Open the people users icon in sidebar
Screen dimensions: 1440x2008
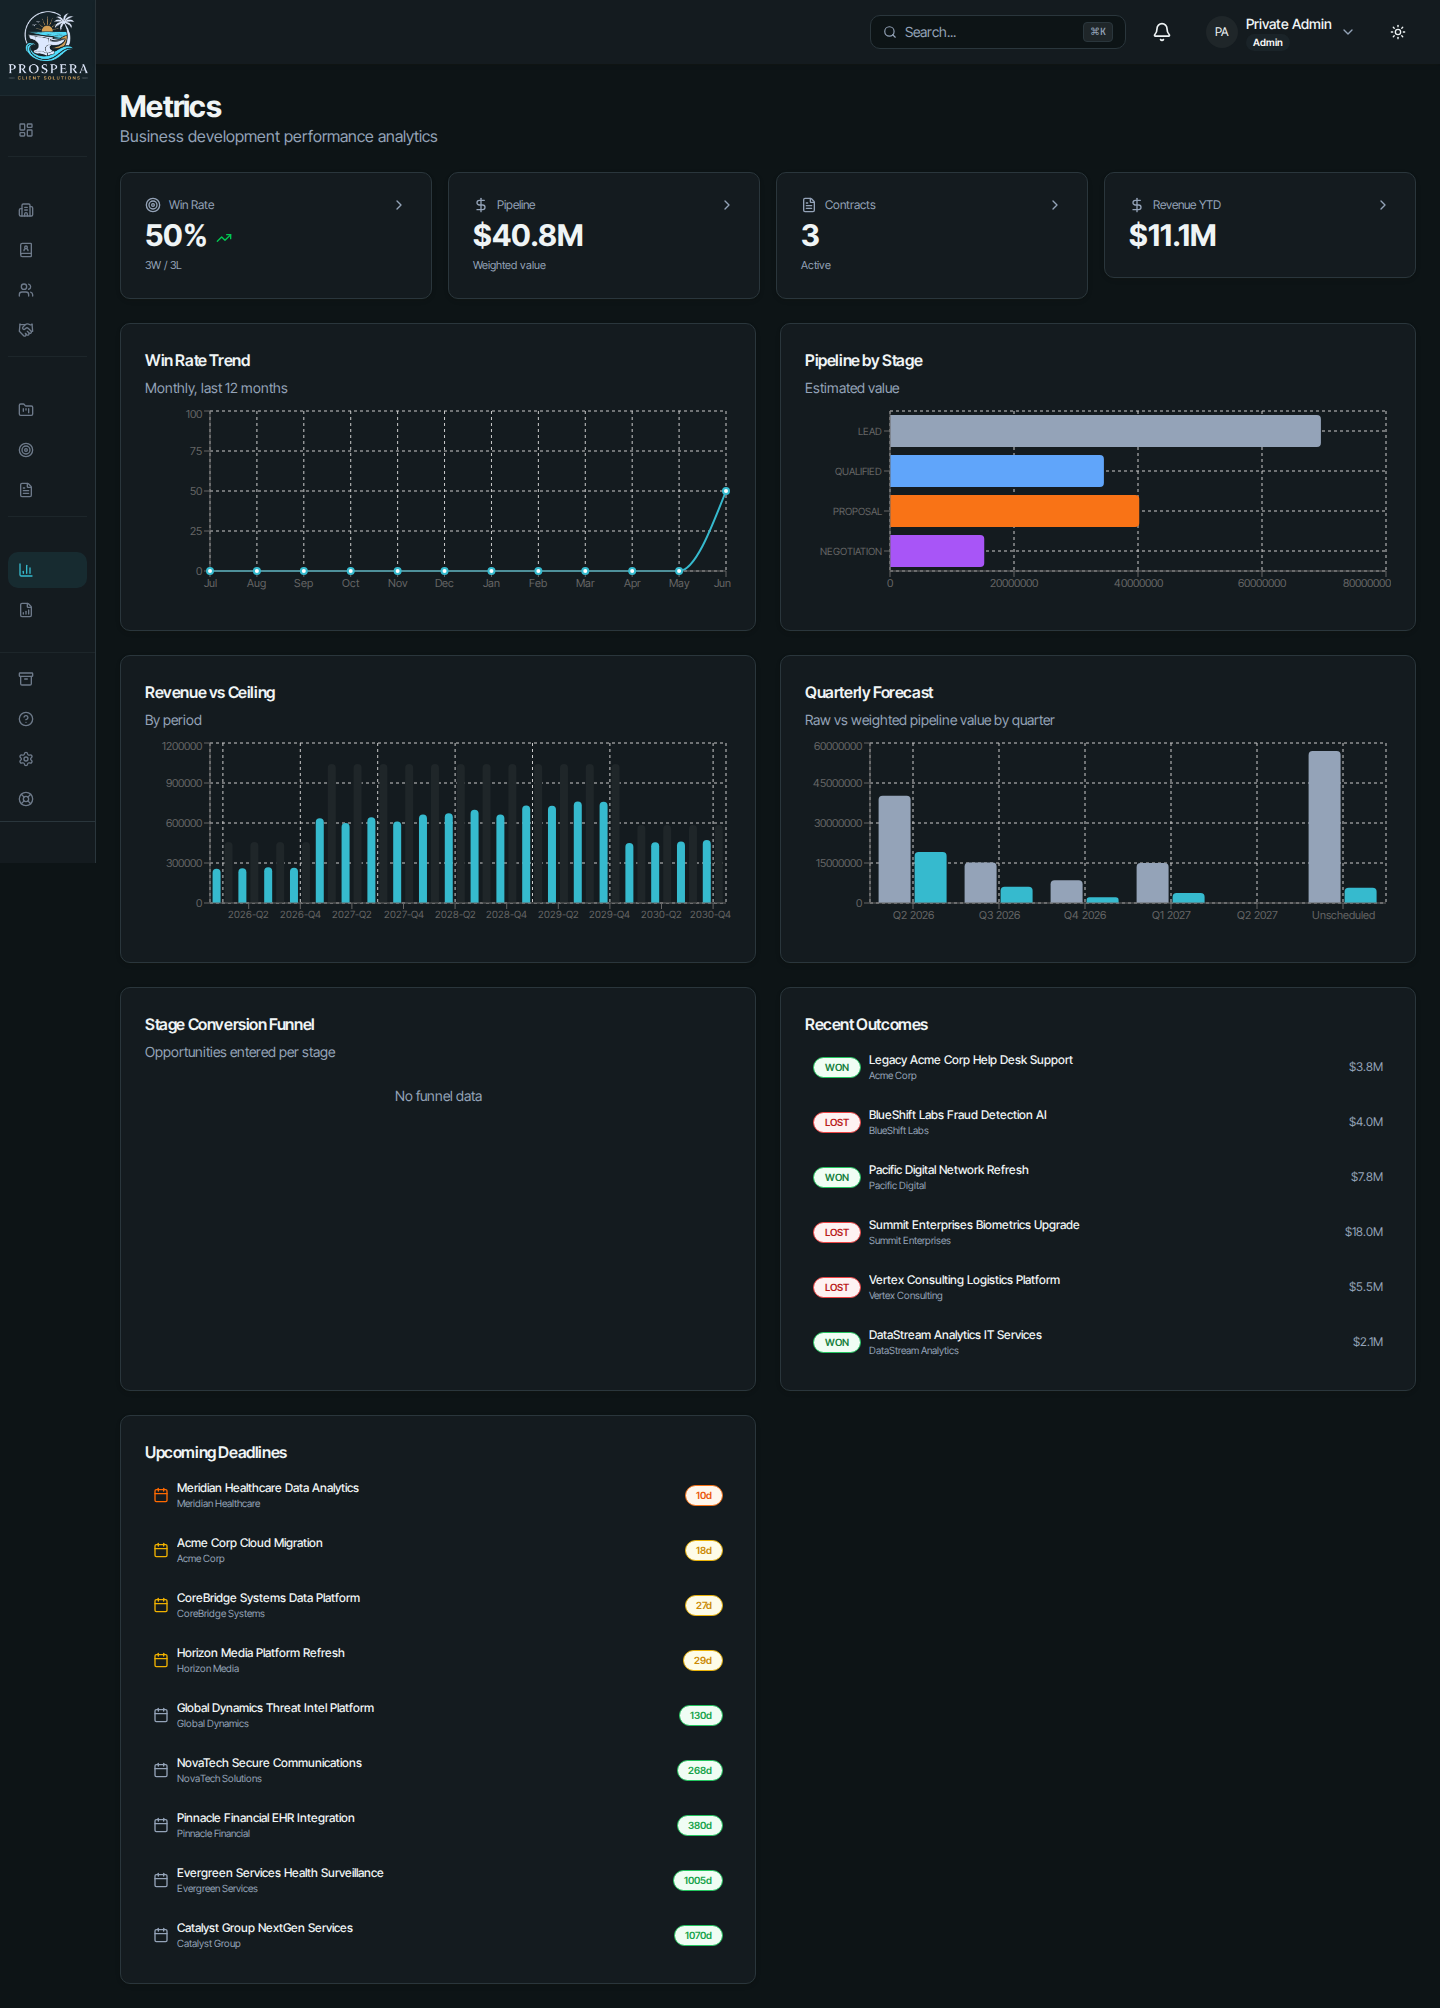coord(26,290)
